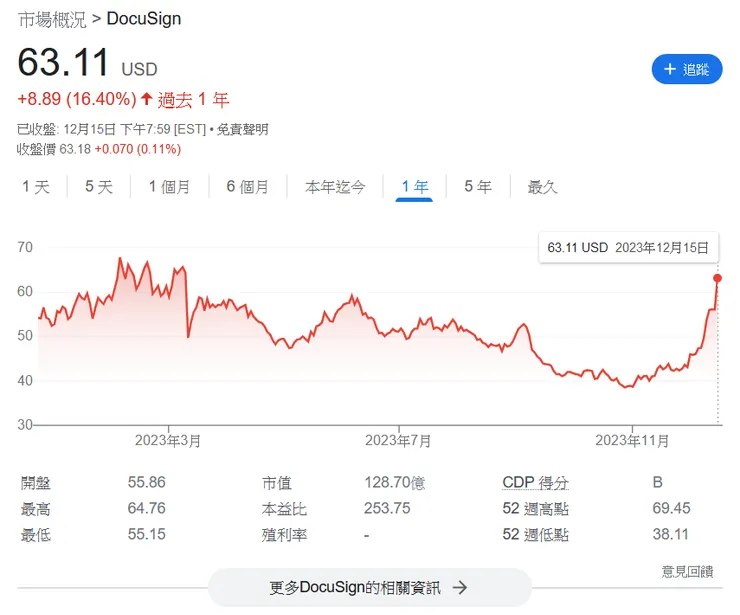
Task: Click the 2023年7月 axis label
Action: point(398,440)
